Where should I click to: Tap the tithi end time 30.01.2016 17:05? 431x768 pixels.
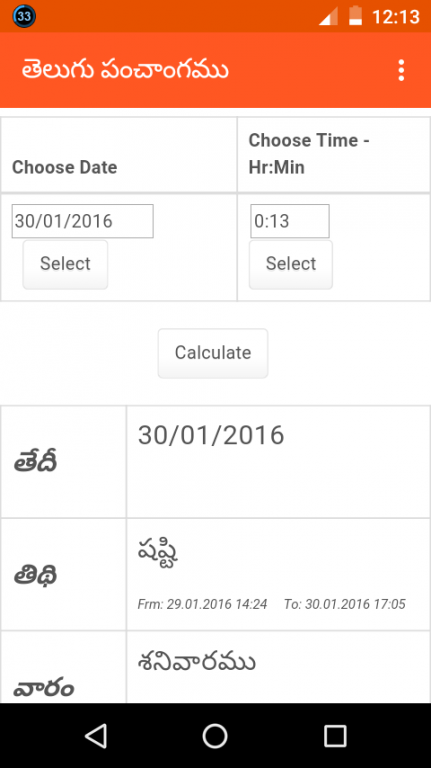345,604
